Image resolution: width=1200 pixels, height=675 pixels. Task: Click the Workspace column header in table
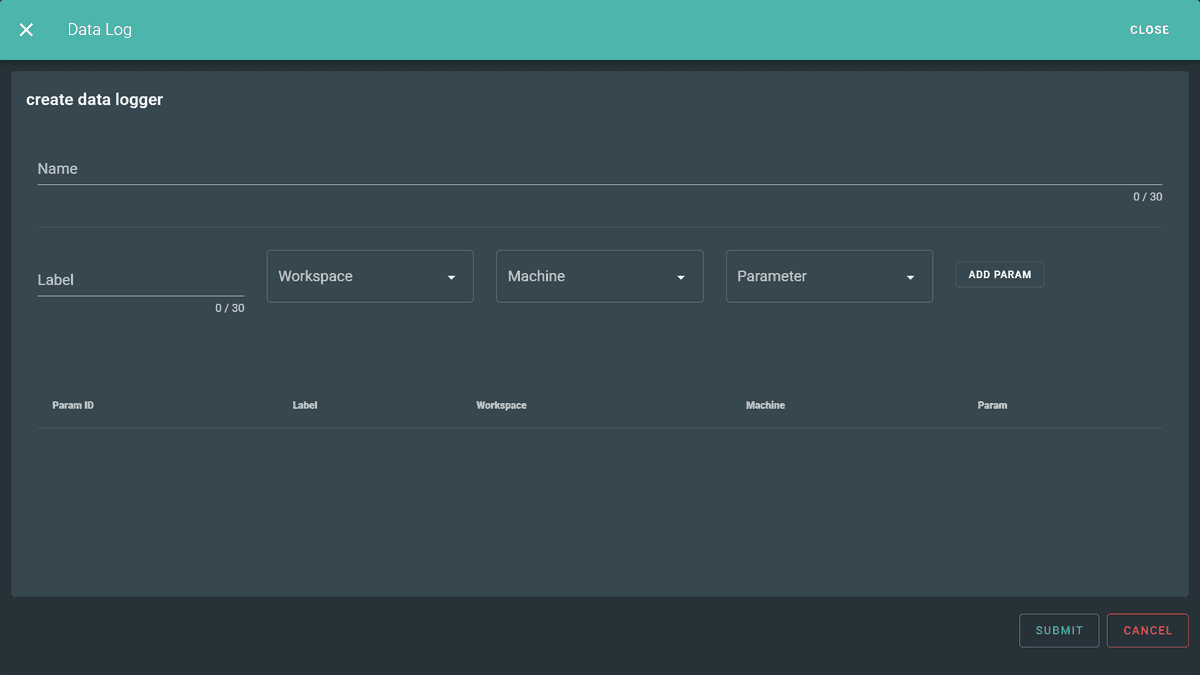(501, 405)
